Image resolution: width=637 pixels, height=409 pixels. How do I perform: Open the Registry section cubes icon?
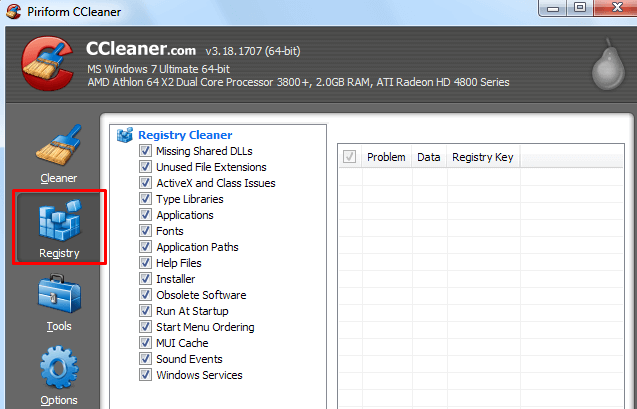coord(60,220)
